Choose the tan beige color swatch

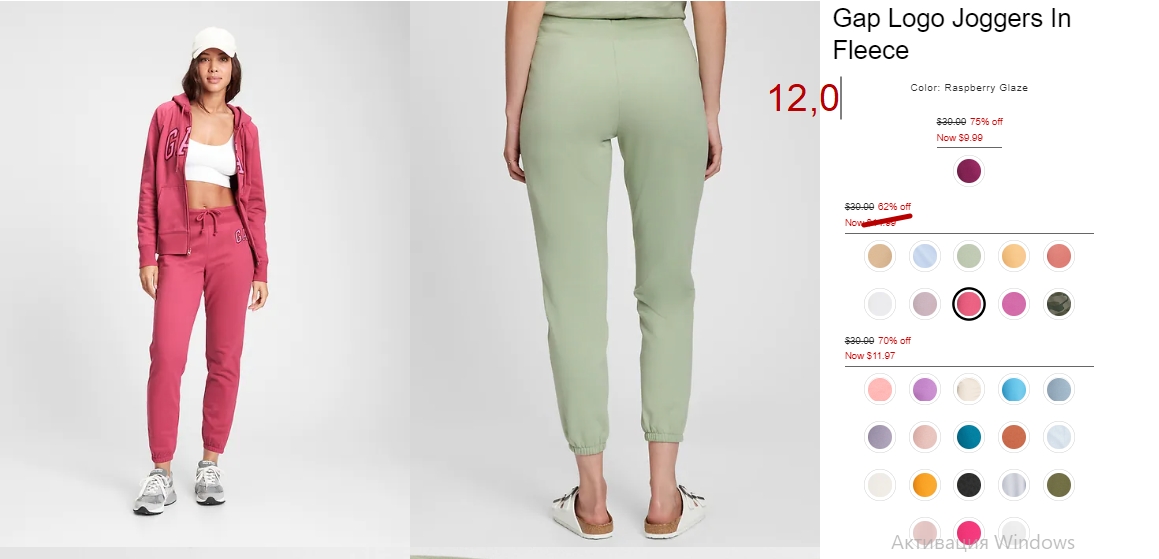[x=880, y=256]
